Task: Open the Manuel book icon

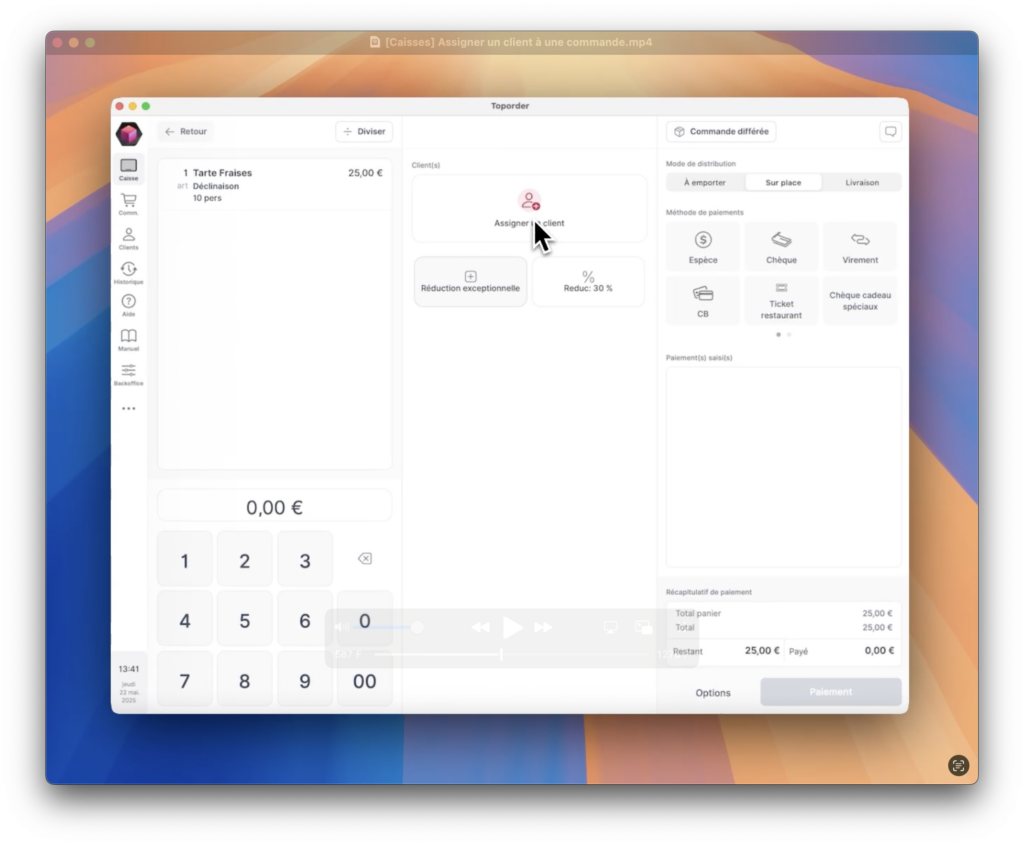Action: pos(128,339)
